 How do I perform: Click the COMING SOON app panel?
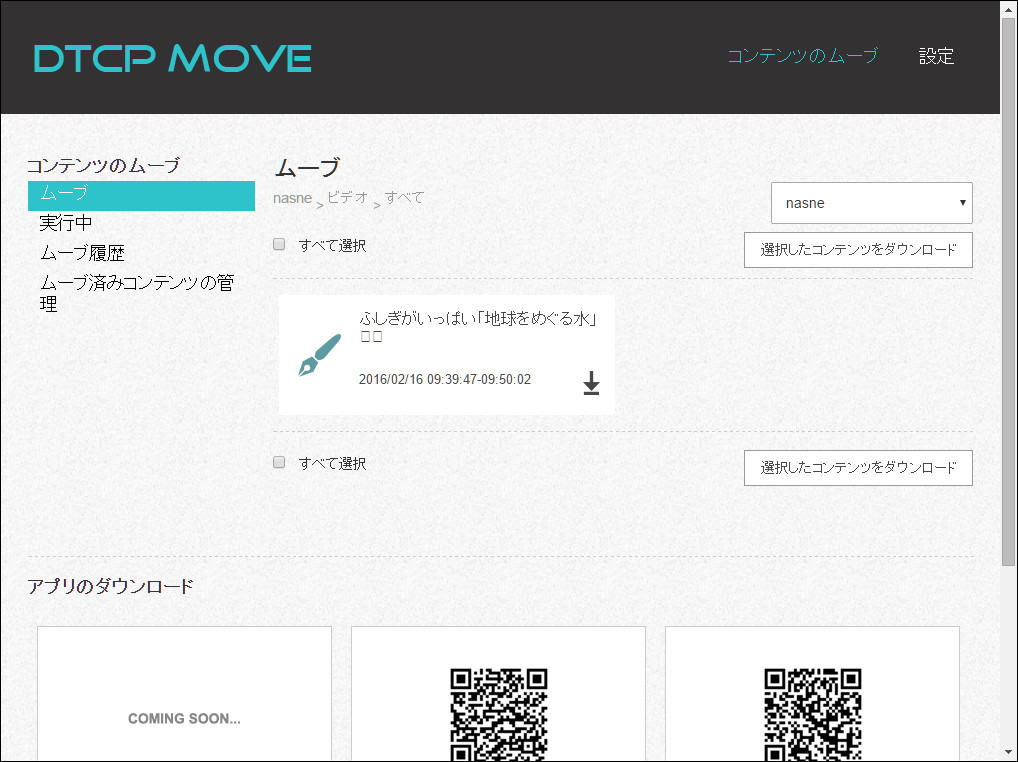(184, 717)
